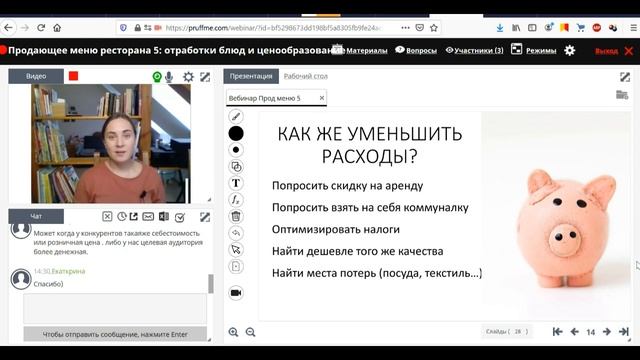Image resolution: width=640 pixels, height=360 pixels.
Task: Switch to Рабочий стол tab
Action: 306,76
